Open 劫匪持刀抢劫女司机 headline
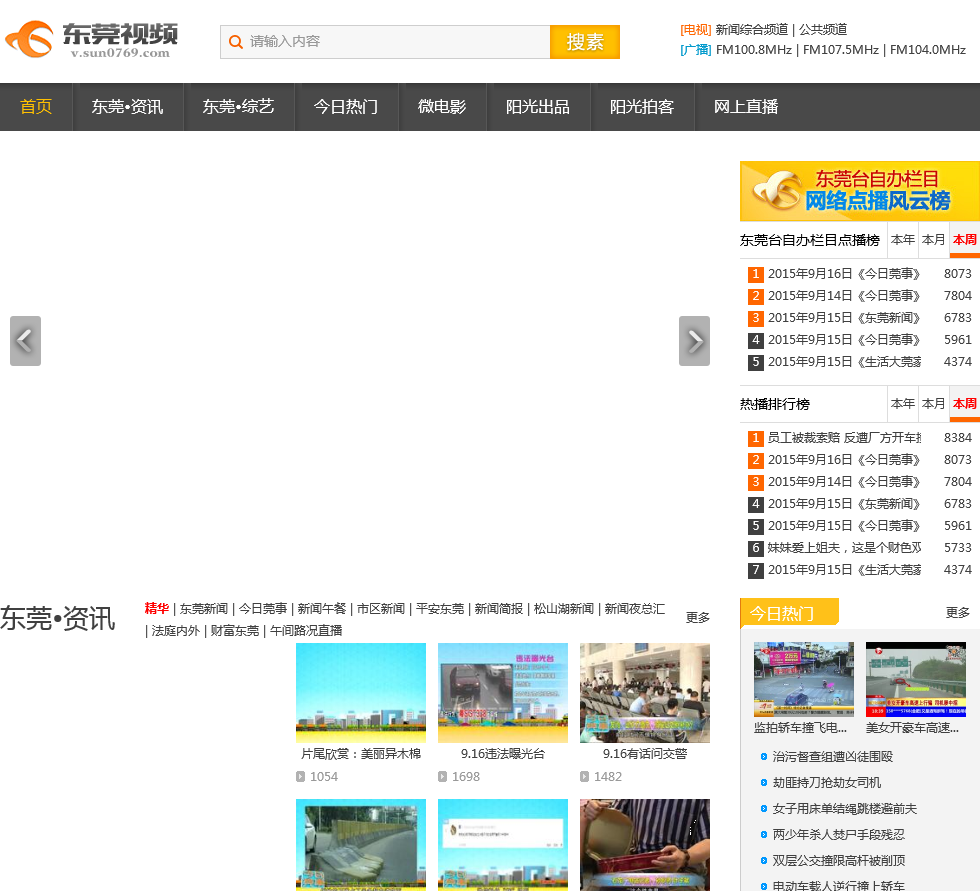Screen dimensions: 980x891 pos(827,783)
